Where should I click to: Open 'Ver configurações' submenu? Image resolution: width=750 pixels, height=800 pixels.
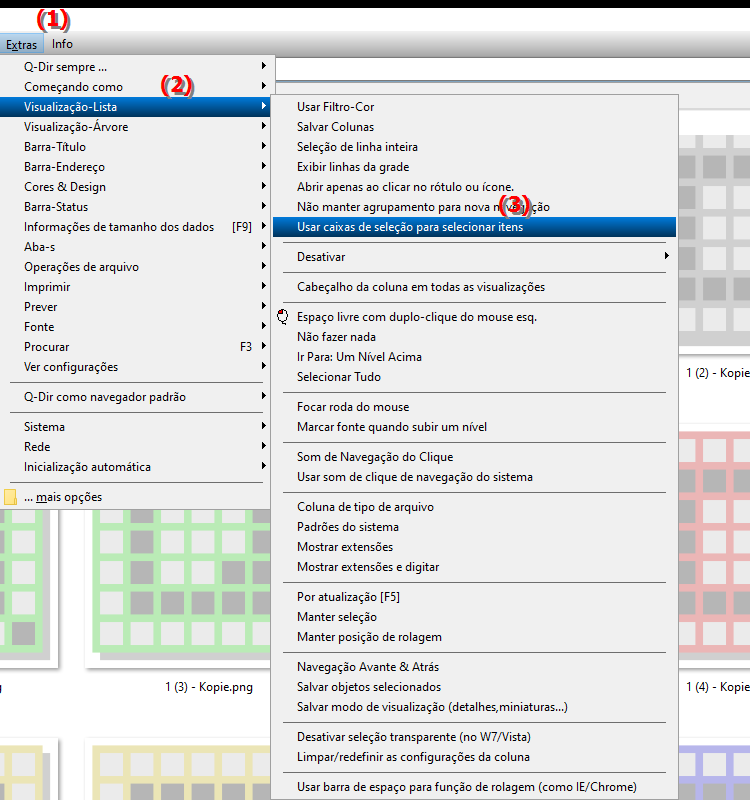(135, 367)
